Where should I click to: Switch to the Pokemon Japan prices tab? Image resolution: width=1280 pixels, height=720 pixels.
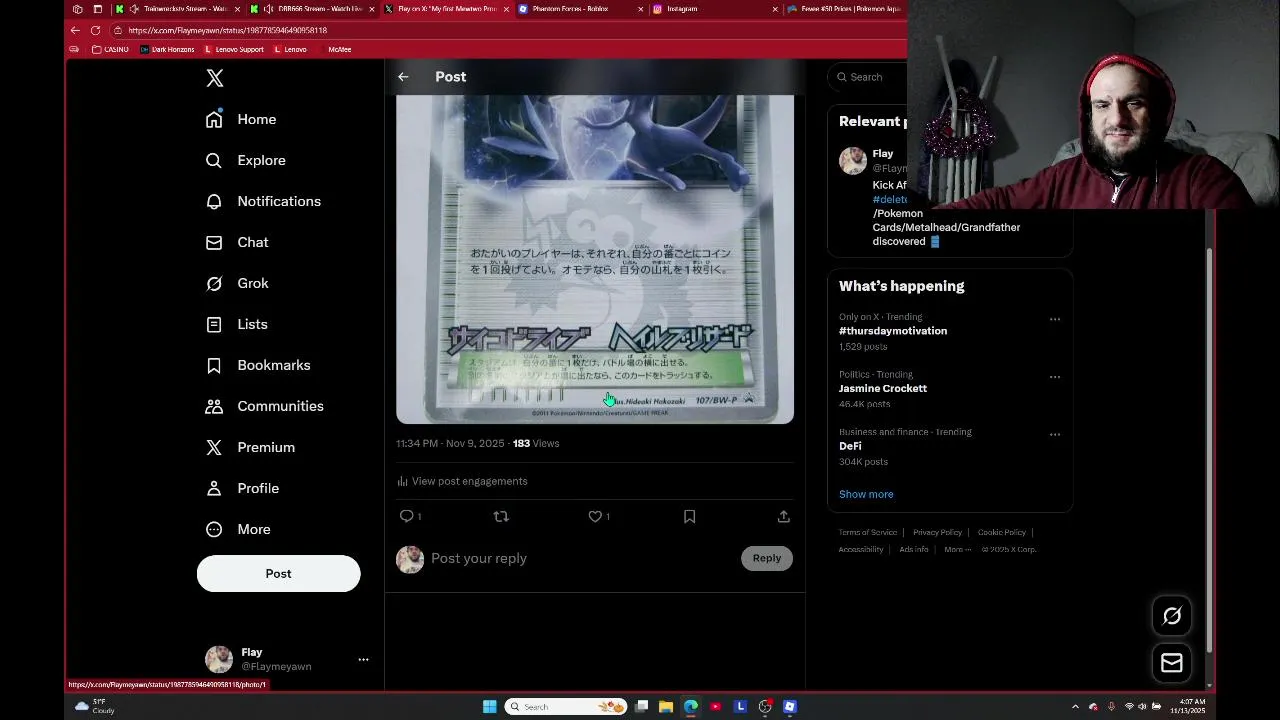(844, 9)
